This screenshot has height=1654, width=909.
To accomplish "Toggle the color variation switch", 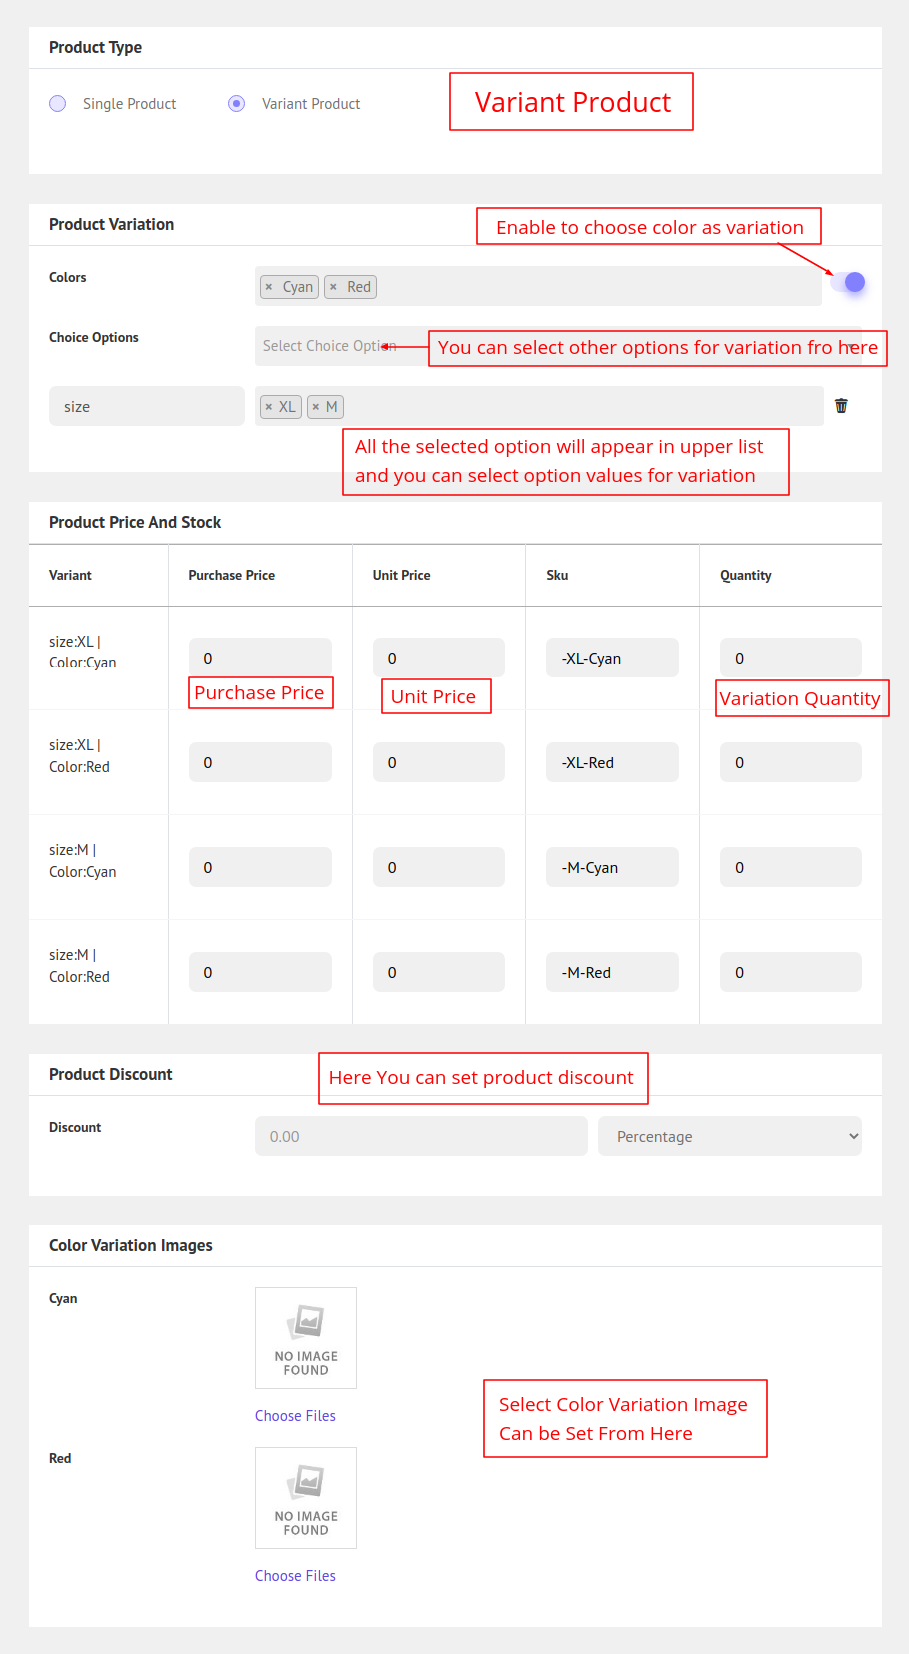I will 848,283.
